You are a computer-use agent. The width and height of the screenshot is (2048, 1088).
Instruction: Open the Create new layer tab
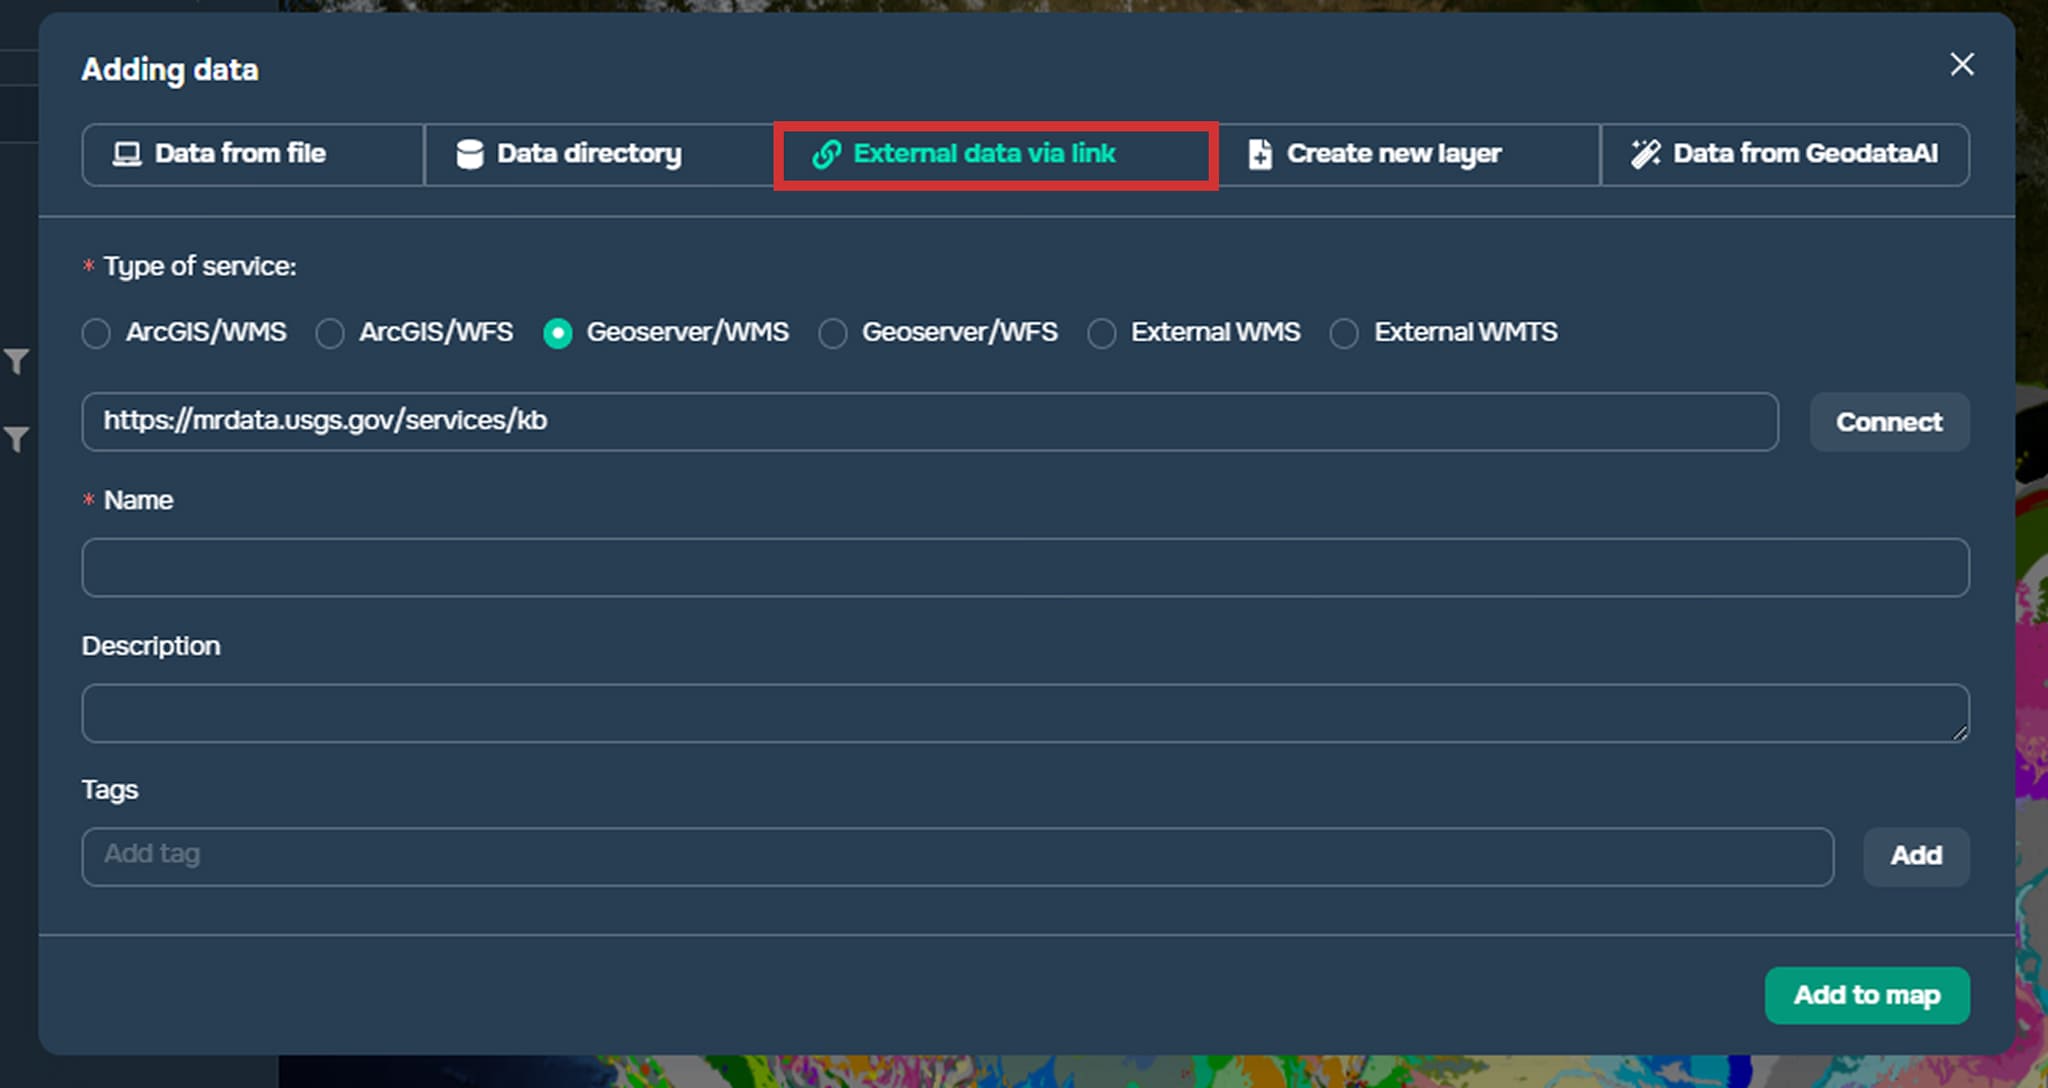click(1393, 154)
